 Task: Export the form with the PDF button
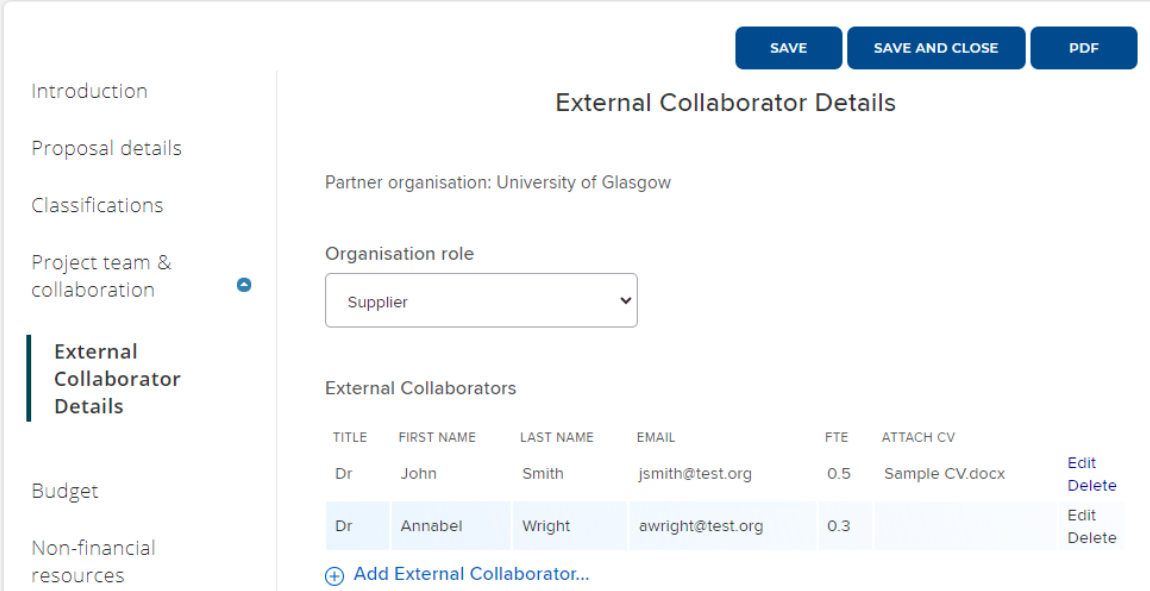point(1083,48)
